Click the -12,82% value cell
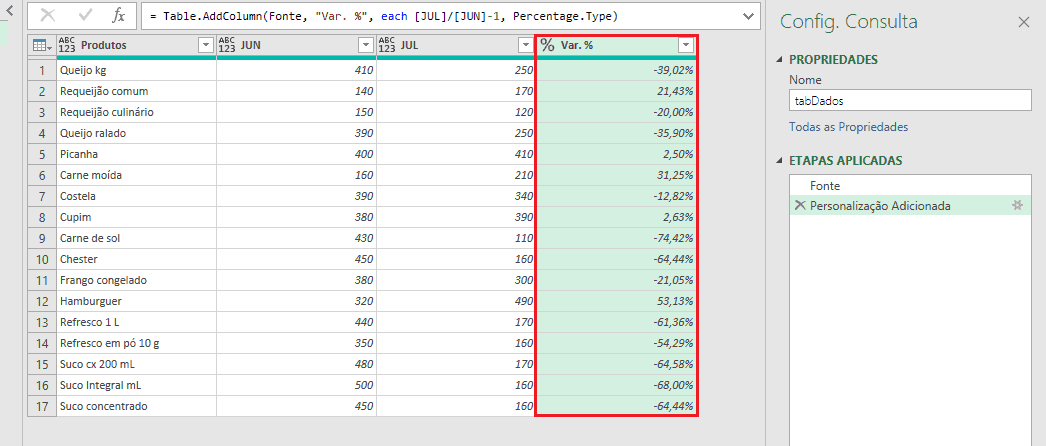1046x446 pixels. coord(616,196)
